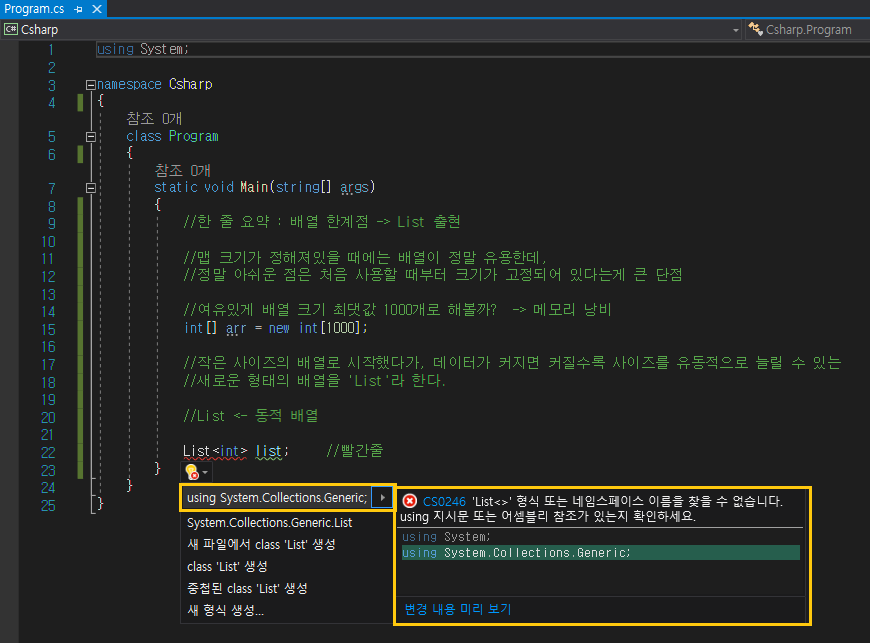Click the C# project icon by Csharp

coord(11,29)
